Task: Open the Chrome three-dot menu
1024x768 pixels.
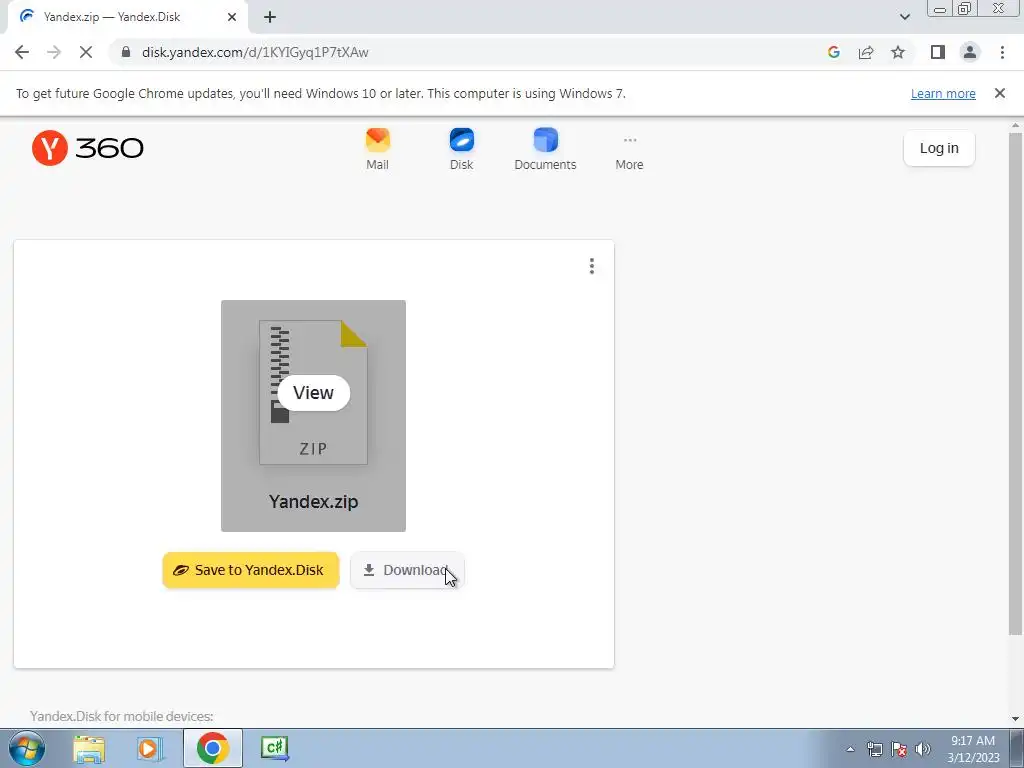Action: [x=1002, y=52]
